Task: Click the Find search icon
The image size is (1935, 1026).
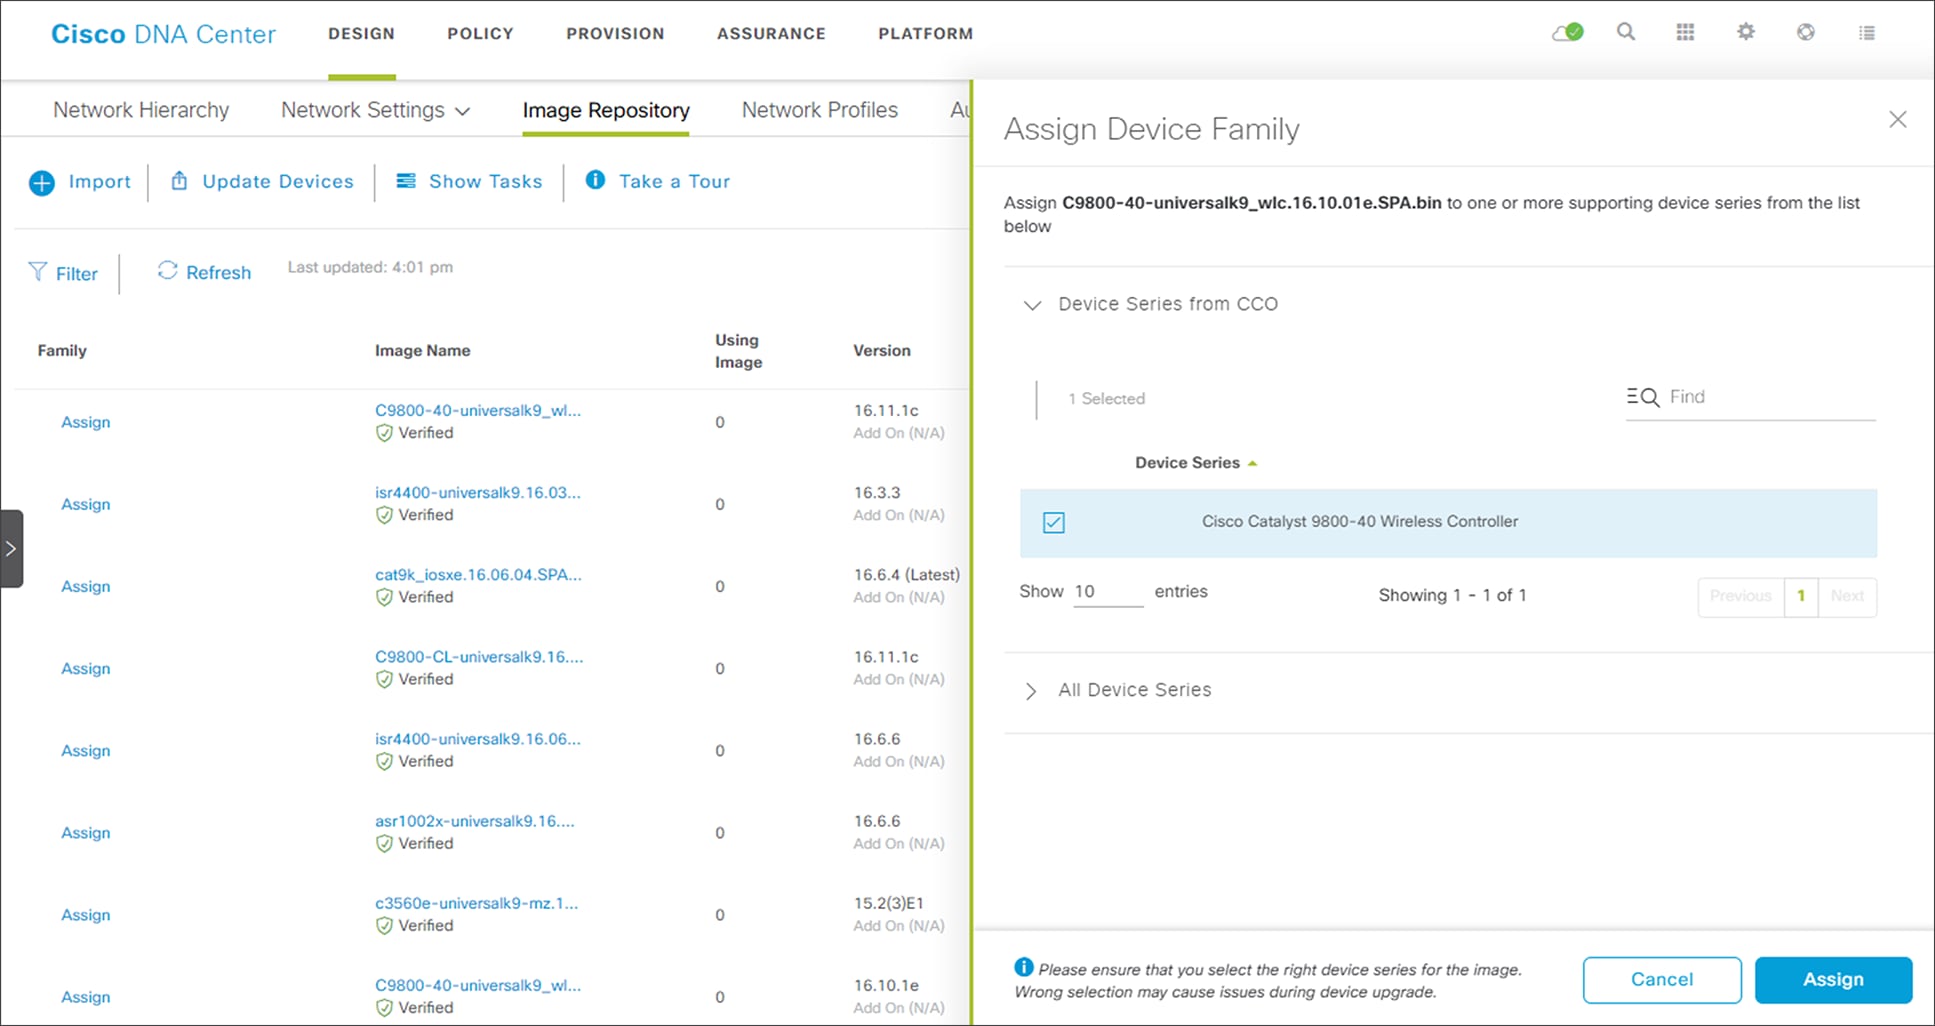Action: [x=1643, y=397]
